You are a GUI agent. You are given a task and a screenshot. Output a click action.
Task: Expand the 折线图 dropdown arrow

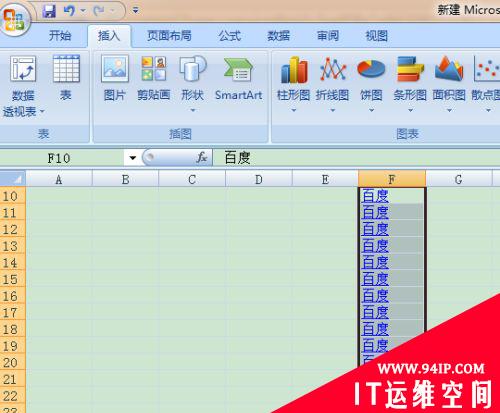pos(333,110)
